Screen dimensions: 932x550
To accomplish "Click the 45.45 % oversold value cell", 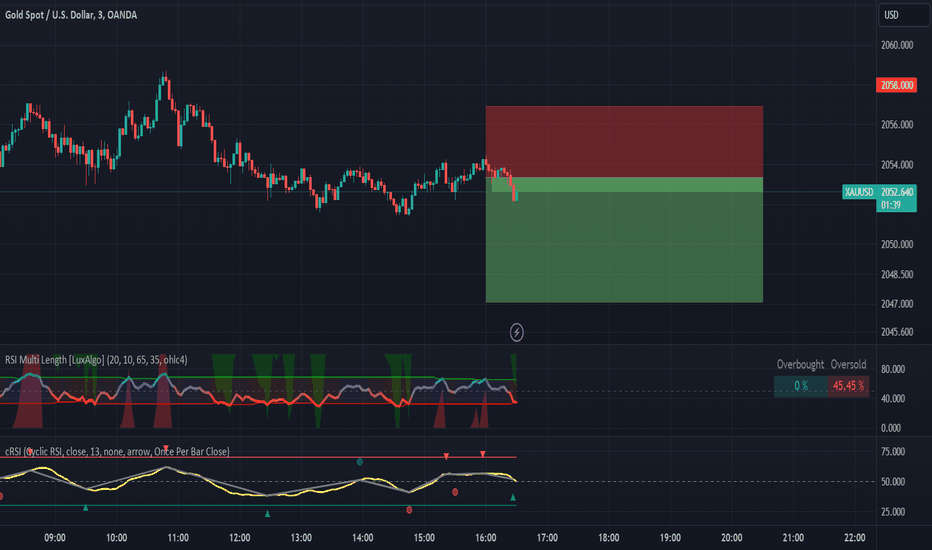I will tap(848, 386).
